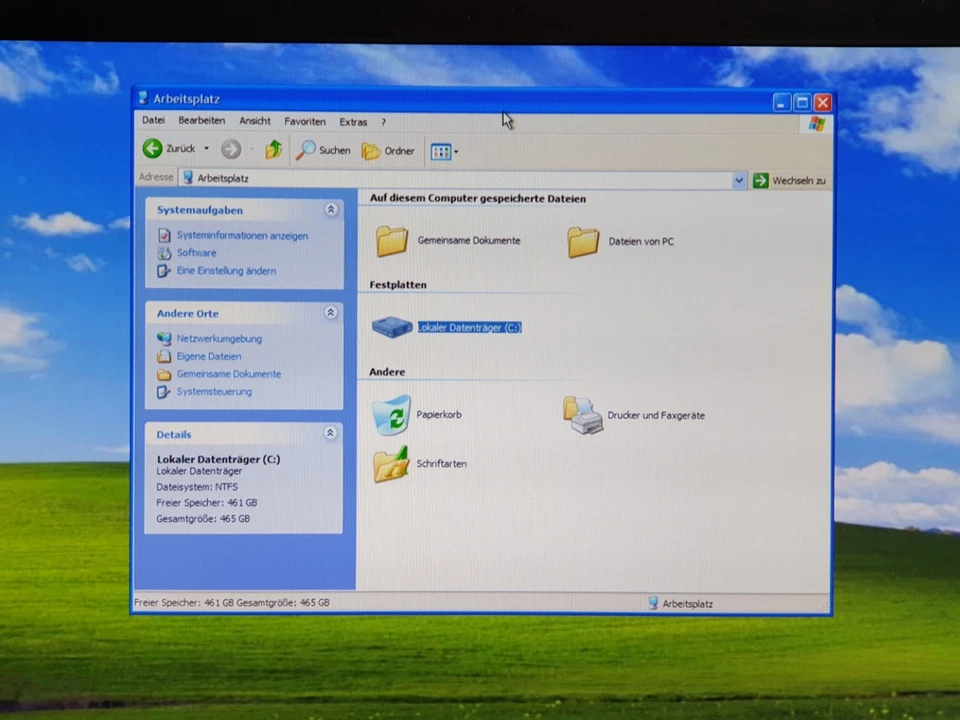Collapse the Andere Orte panel
This screenshot has height=720, width=960.
(x=330, y=313)
